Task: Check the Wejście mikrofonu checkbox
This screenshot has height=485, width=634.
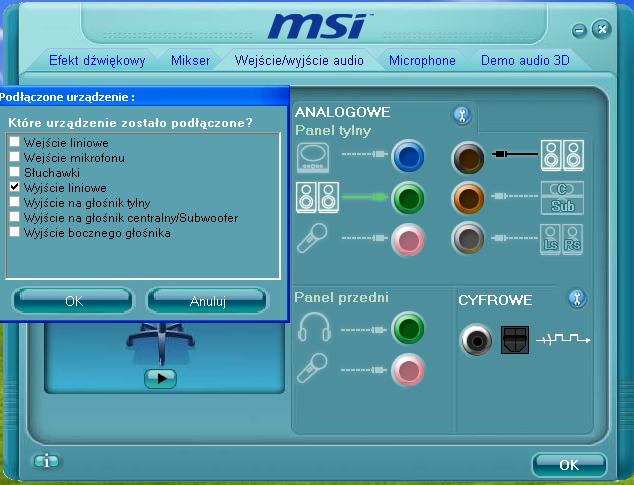Action: (15, 157)
